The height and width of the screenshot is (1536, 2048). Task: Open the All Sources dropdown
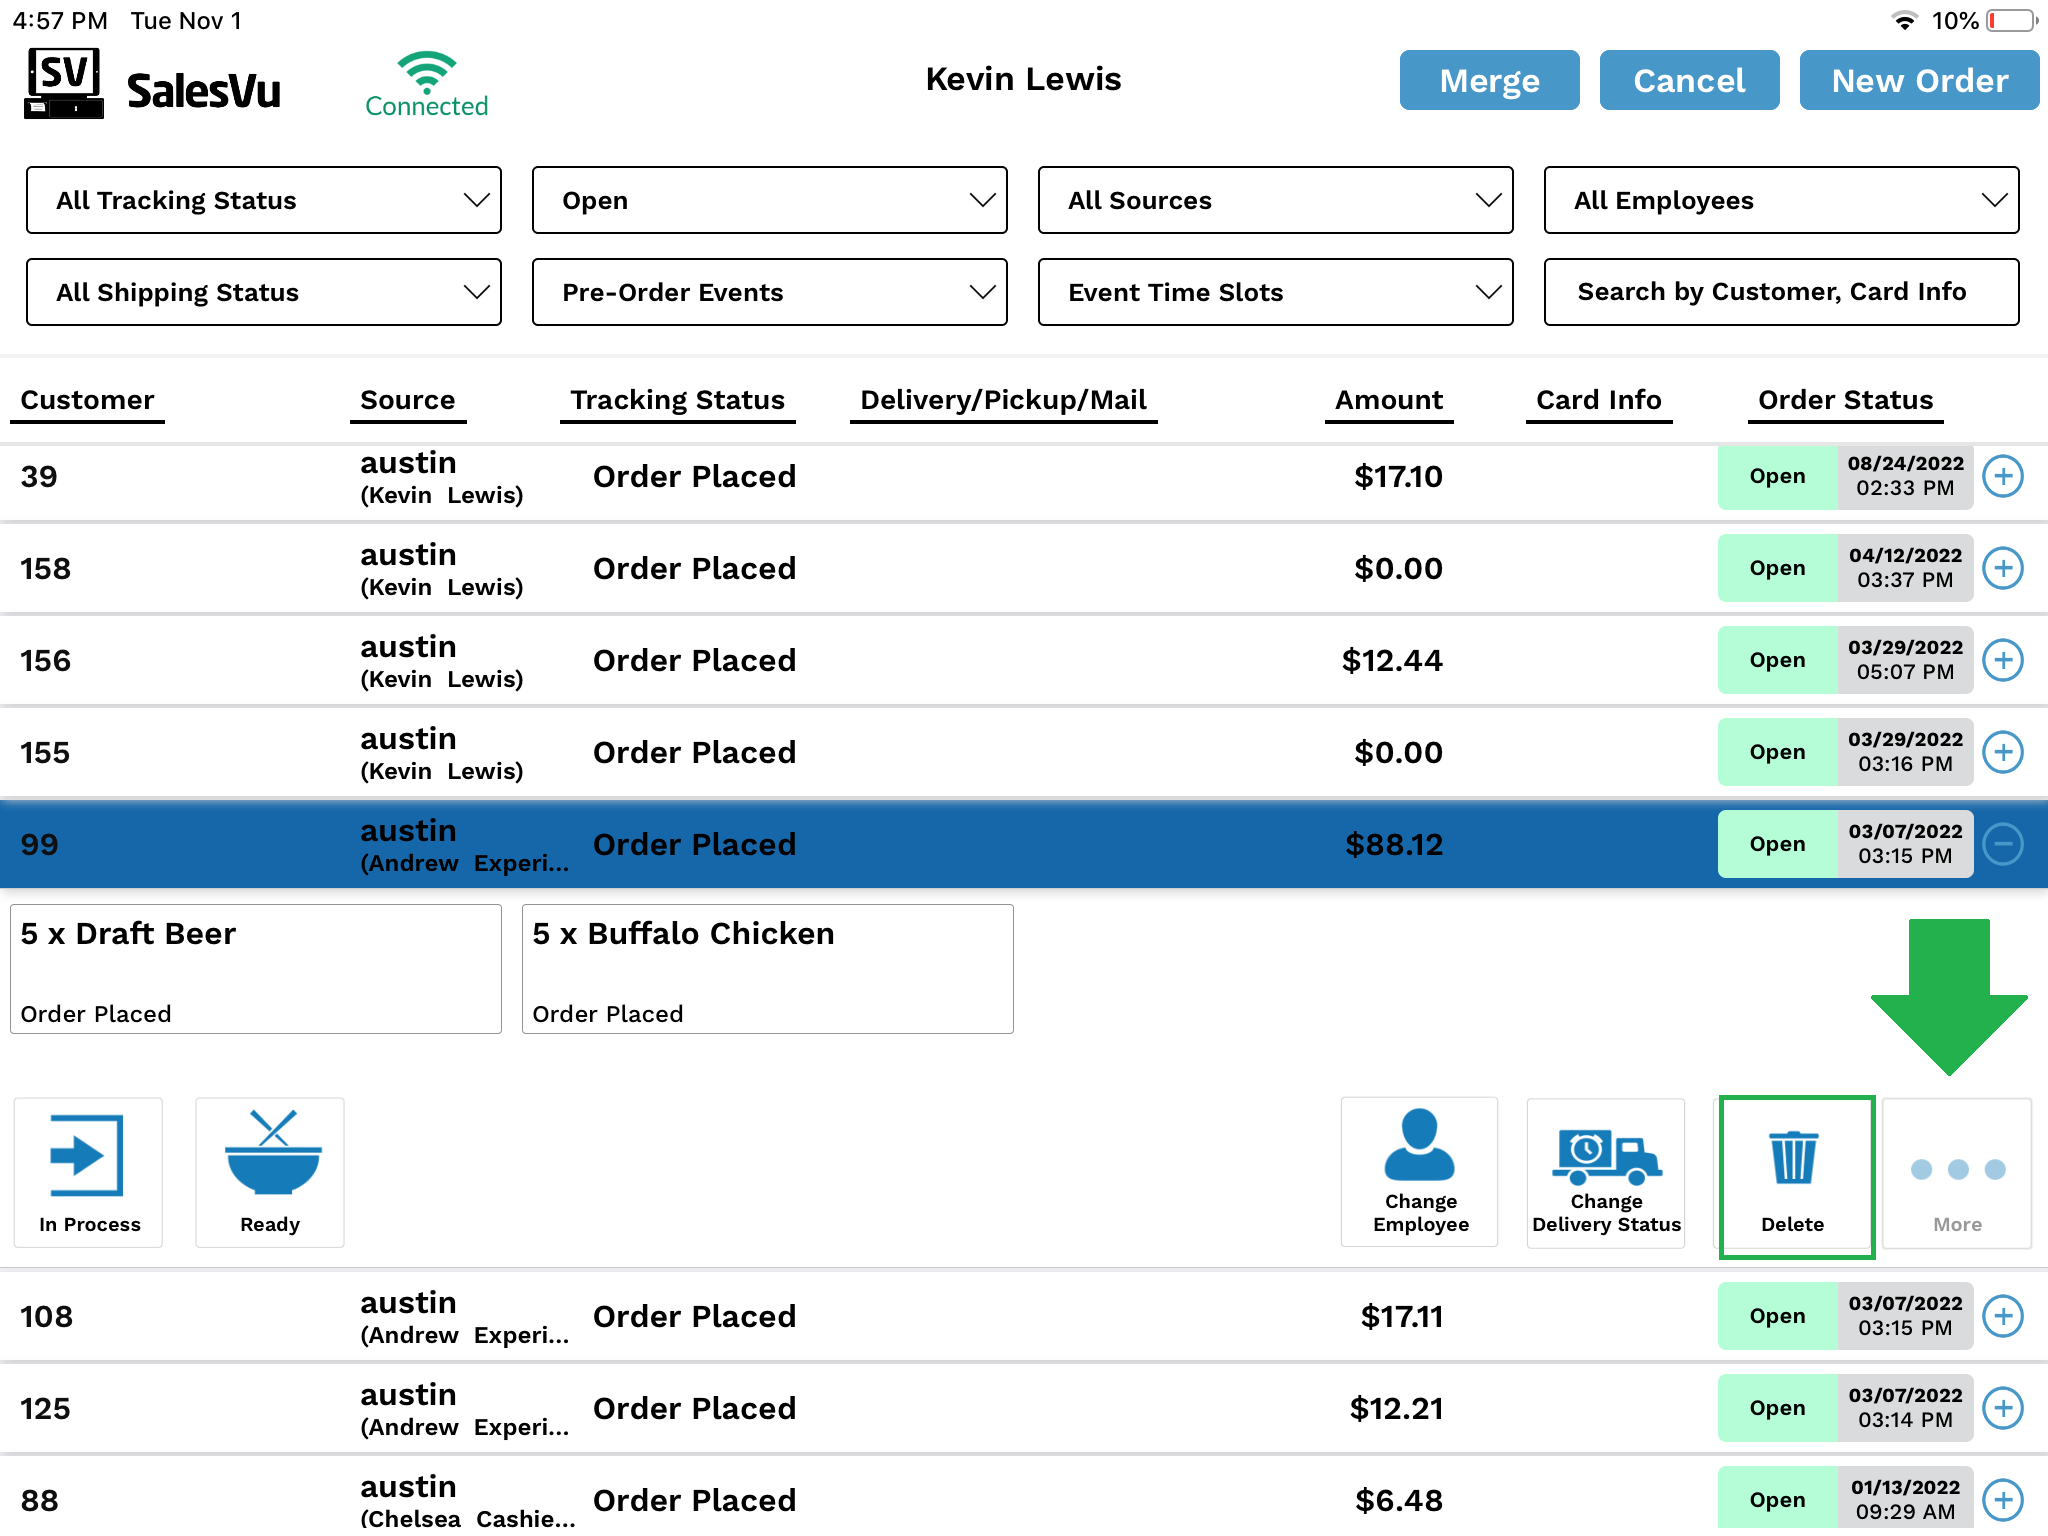[1275, 200]
